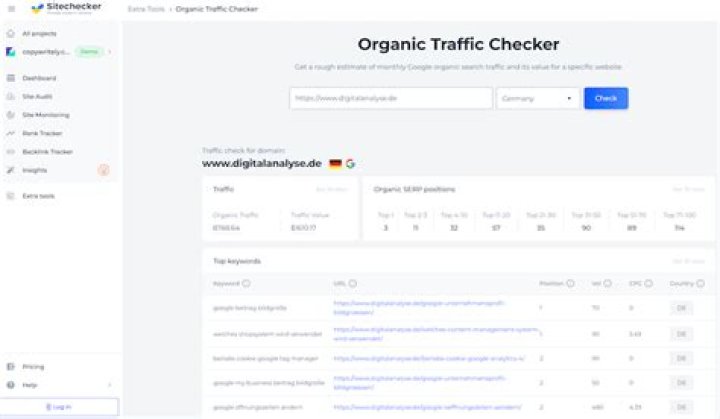Open the Site Monitoring sidebar icon

(11, 115)
